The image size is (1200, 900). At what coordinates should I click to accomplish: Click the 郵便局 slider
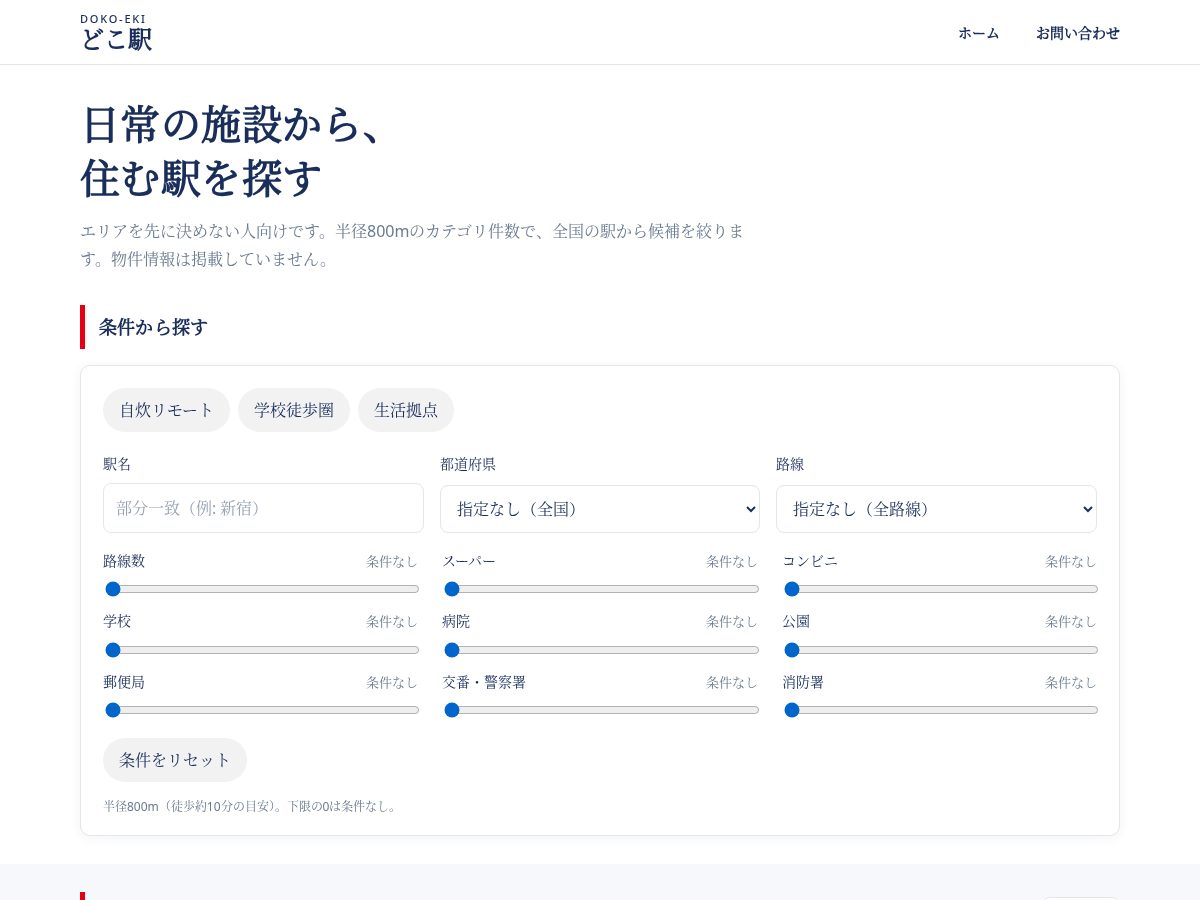[262, 710]
